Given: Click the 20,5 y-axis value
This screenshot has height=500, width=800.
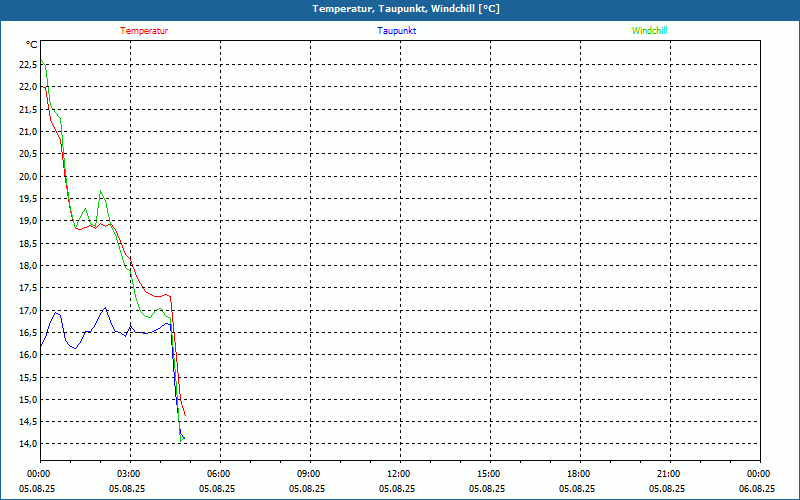Looking at the screenshot, I should (x=28, y=154).
